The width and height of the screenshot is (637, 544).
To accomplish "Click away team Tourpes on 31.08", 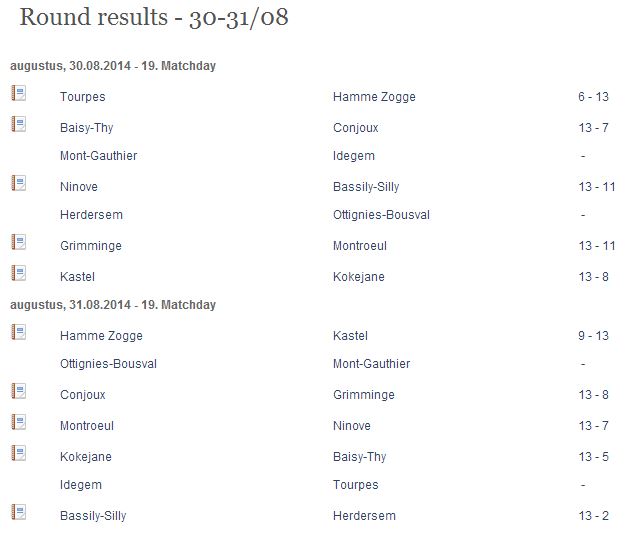I will point(356,485).
